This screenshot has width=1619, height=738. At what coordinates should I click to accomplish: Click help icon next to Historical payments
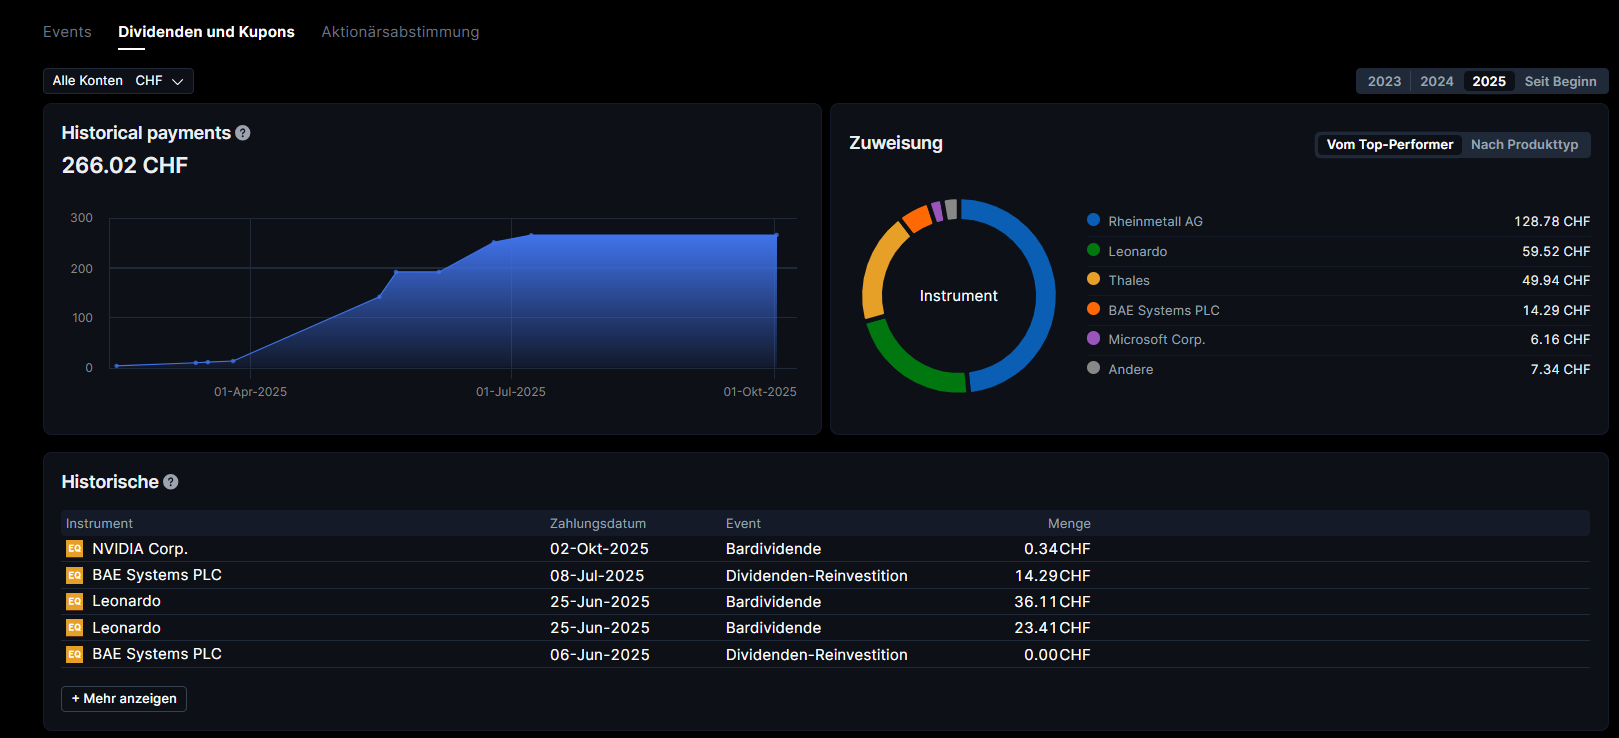[243, 133]
